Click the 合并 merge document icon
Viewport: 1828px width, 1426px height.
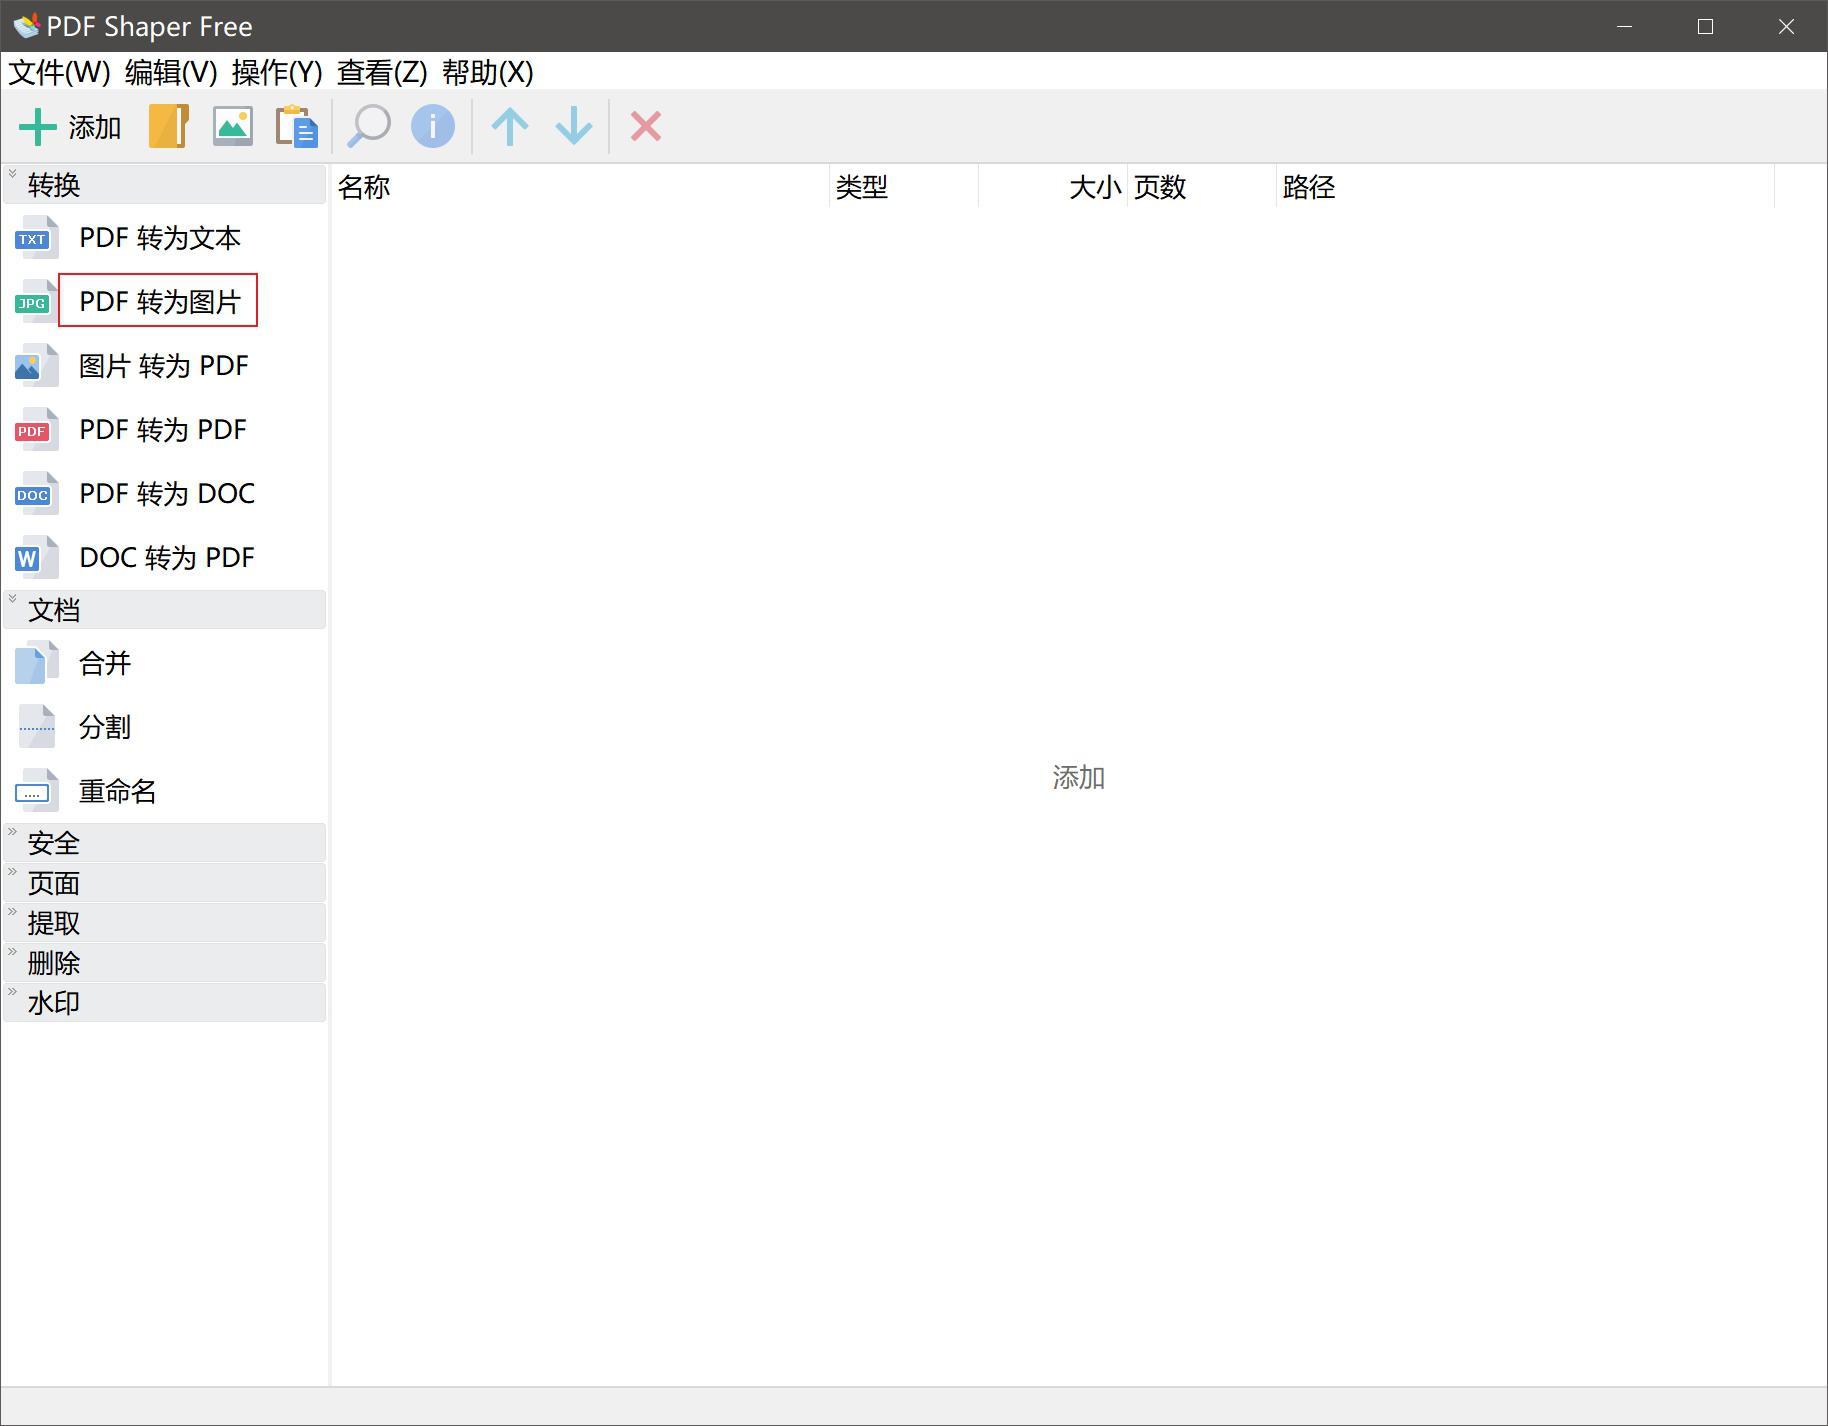[36, 663]
